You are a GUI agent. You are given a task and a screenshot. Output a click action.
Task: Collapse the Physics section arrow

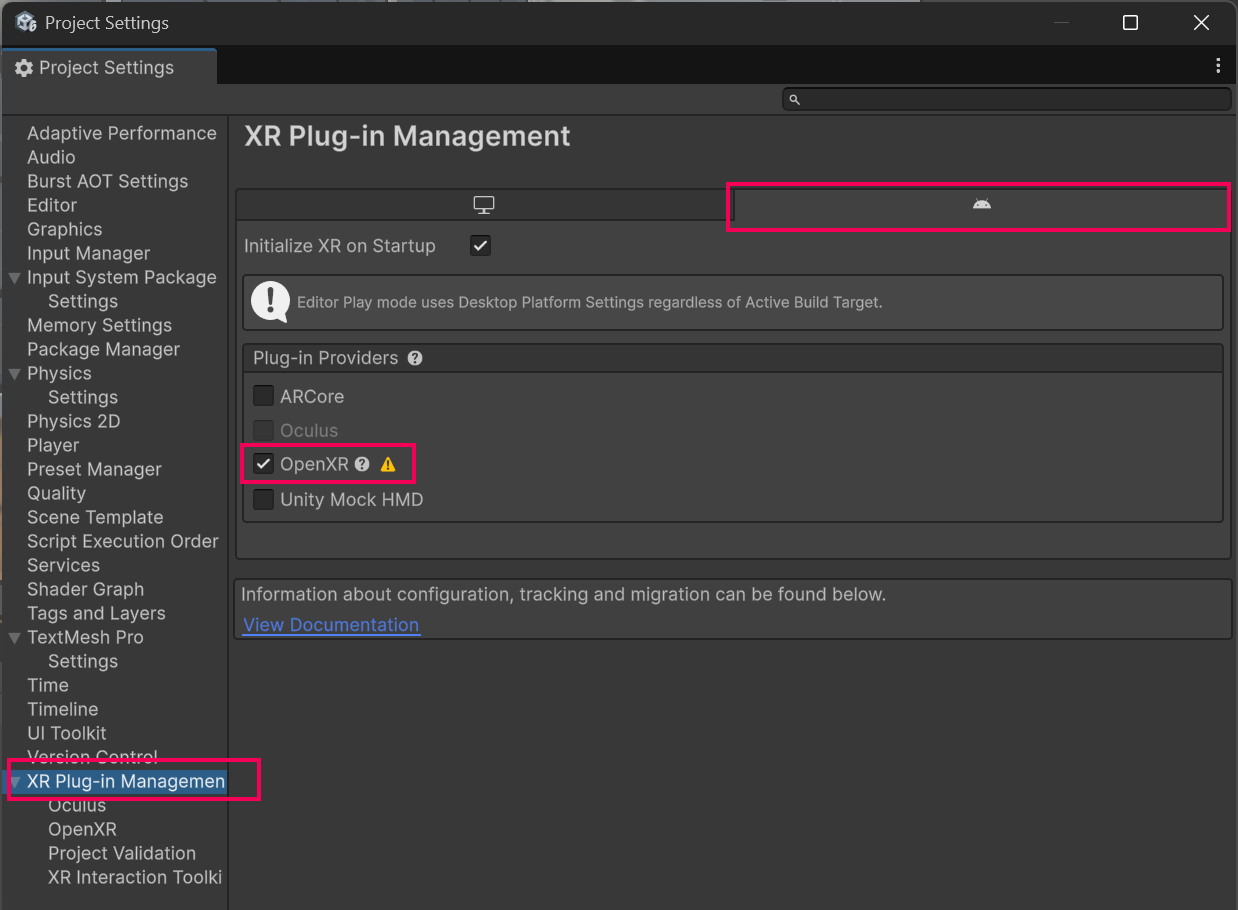coord(15,374)
